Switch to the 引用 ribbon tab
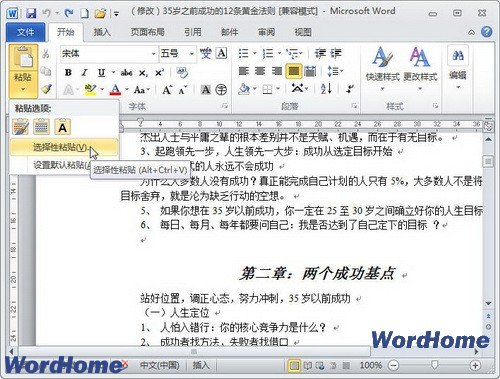The height and width of the screenshot is (379, 500). point(193,32)
